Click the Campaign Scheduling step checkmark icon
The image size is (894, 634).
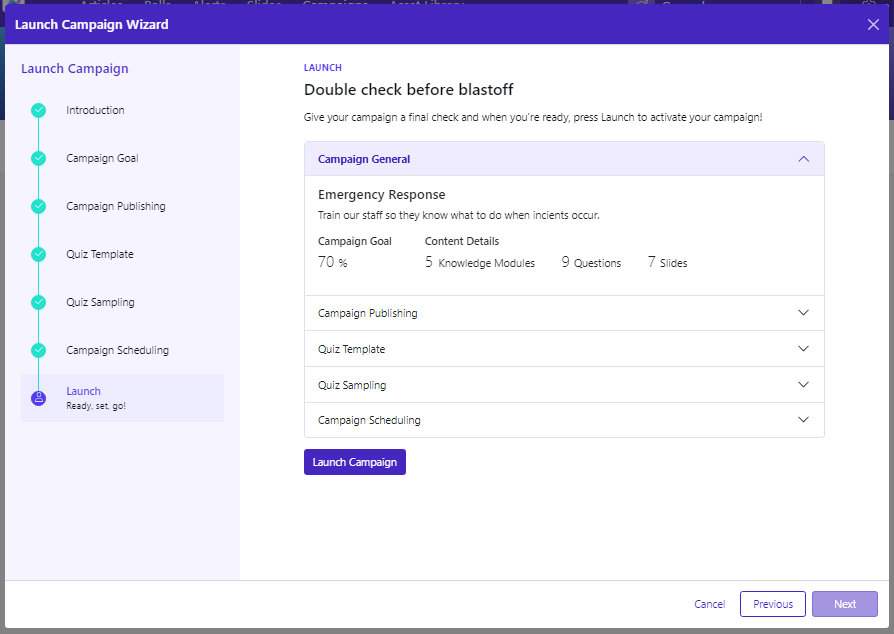pos(39,350)
